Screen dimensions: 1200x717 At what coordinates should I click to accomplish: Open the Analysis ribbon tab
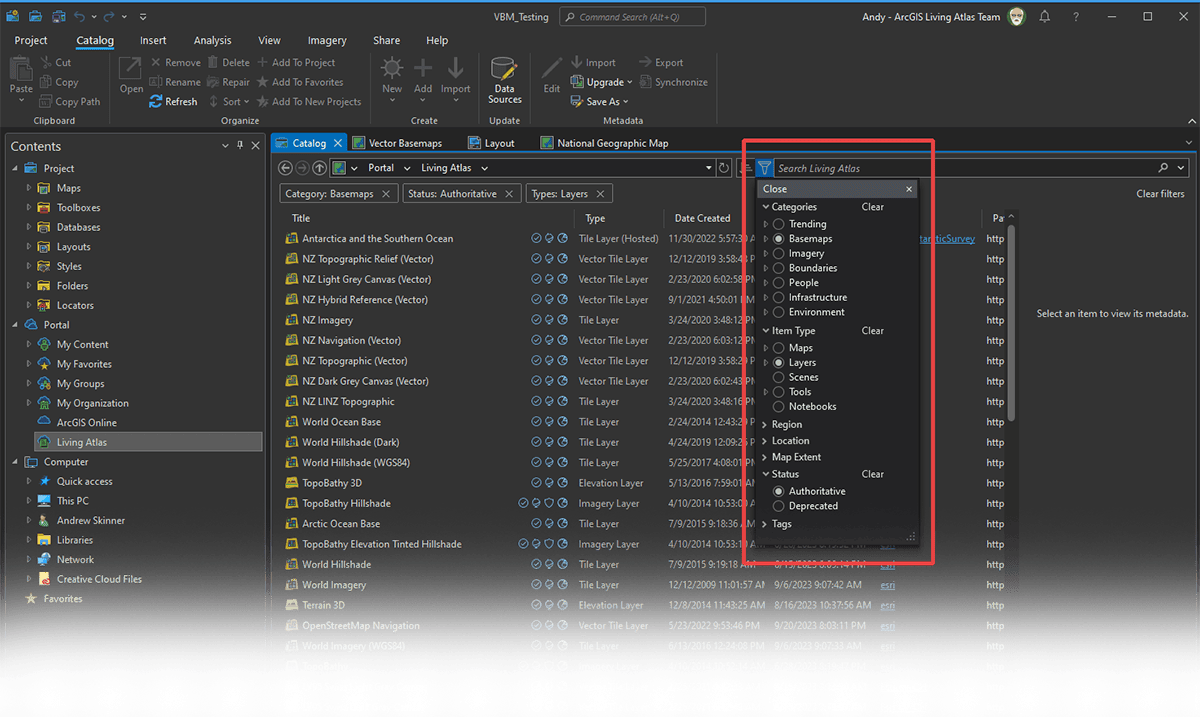tap(212, 41)
